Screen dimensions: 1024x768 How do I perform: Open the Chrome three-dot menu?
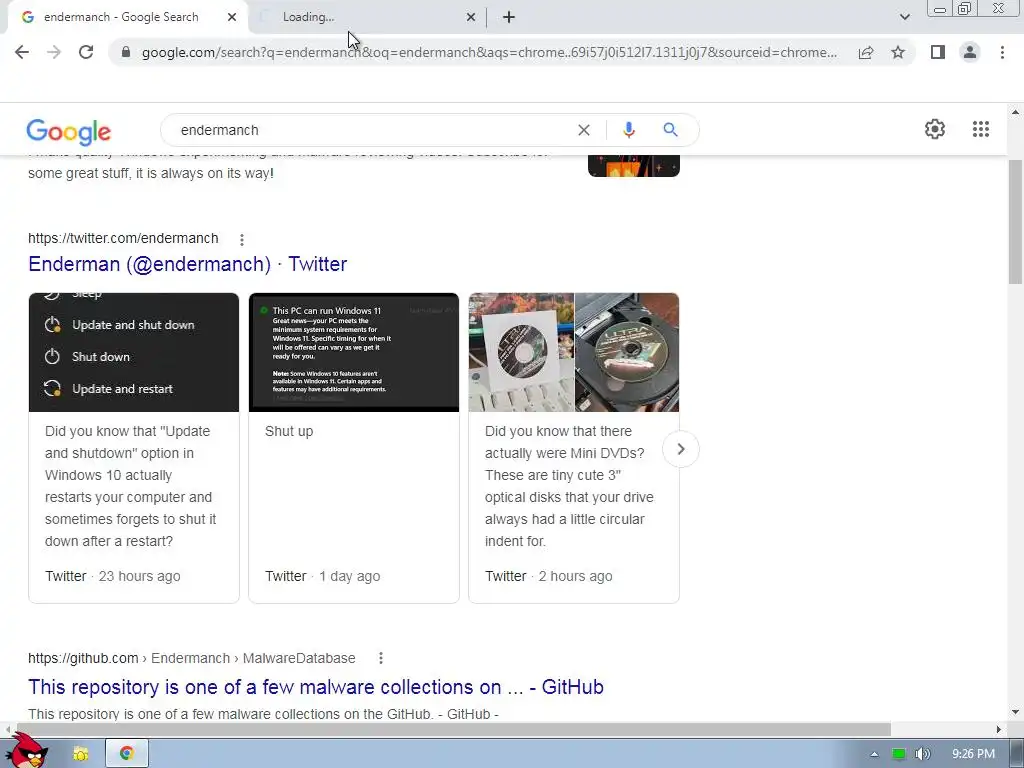[x=1002, y=52]
